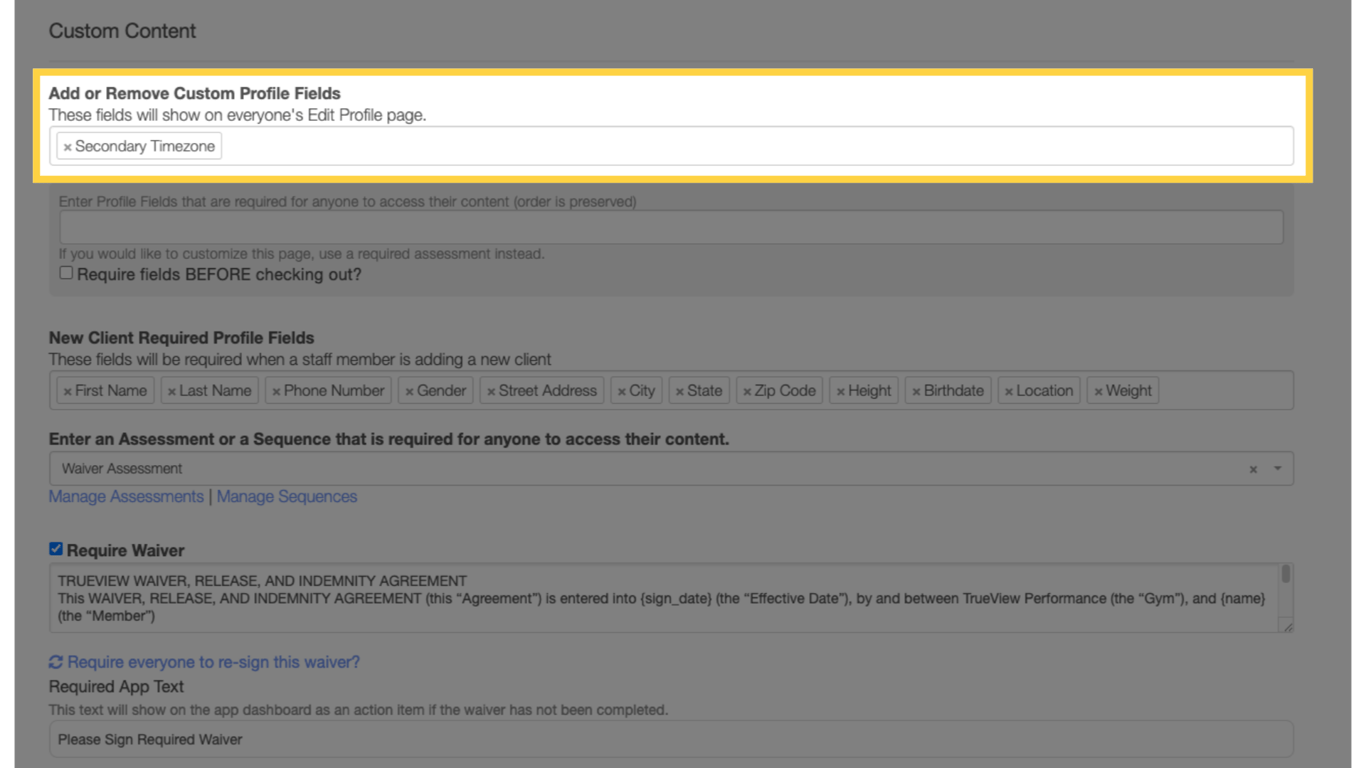Remove "Weight" from required fields
Screen dimensions: 1366x768
1097,391
